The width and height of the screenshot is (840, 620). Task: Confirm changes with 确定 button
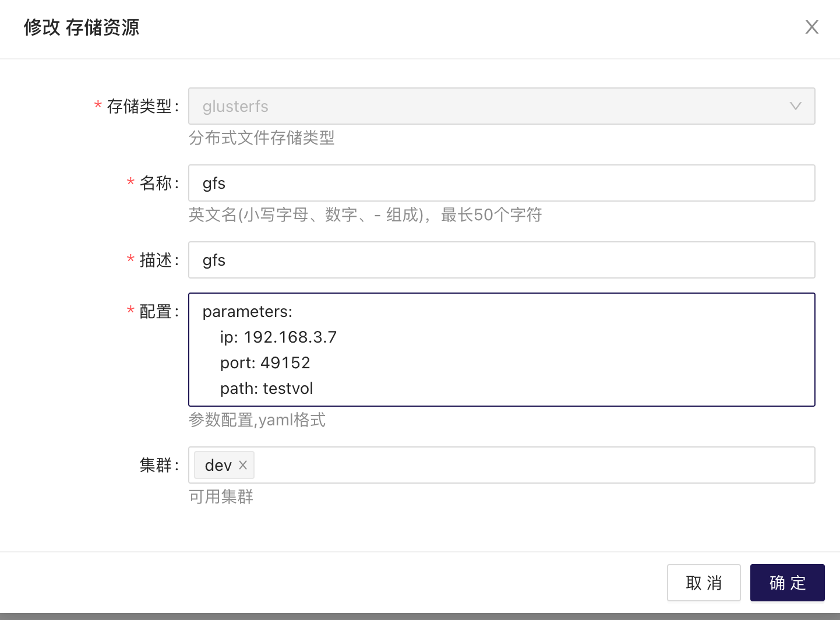787,582
